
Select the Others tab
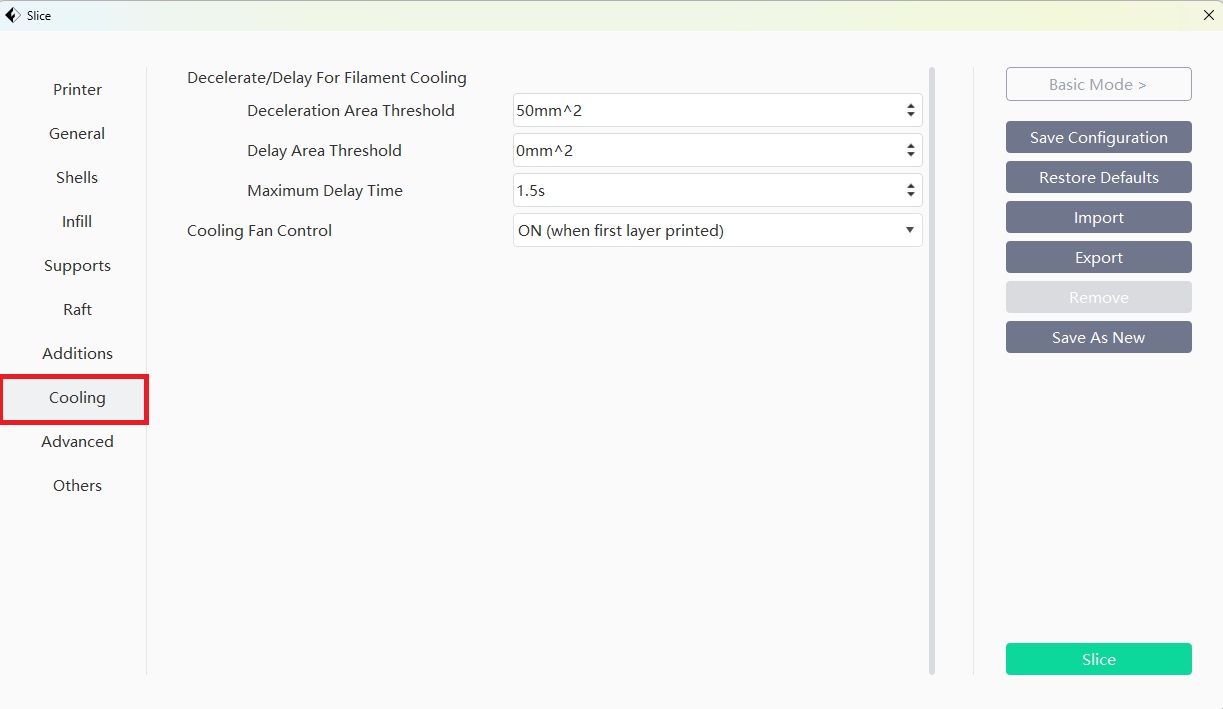point(77,486)
